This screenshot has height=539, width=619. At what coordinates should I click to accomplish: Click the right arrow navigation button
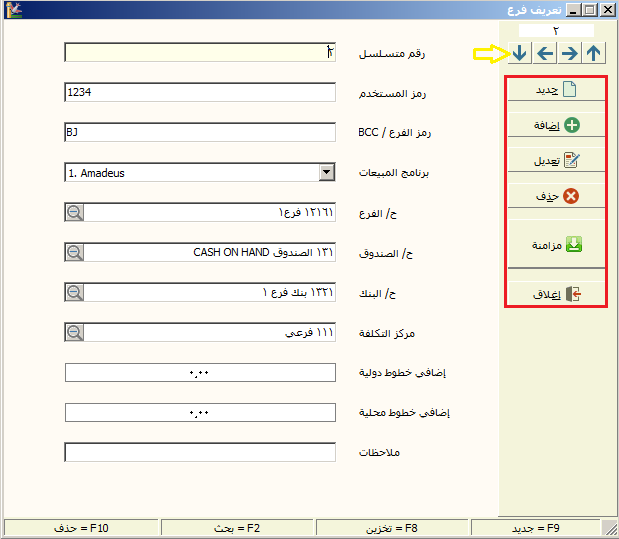point(569,53)
